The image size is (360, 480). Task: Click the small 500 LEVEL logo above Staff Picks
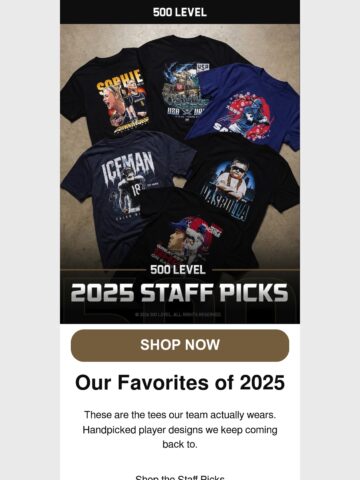point(178,270)
